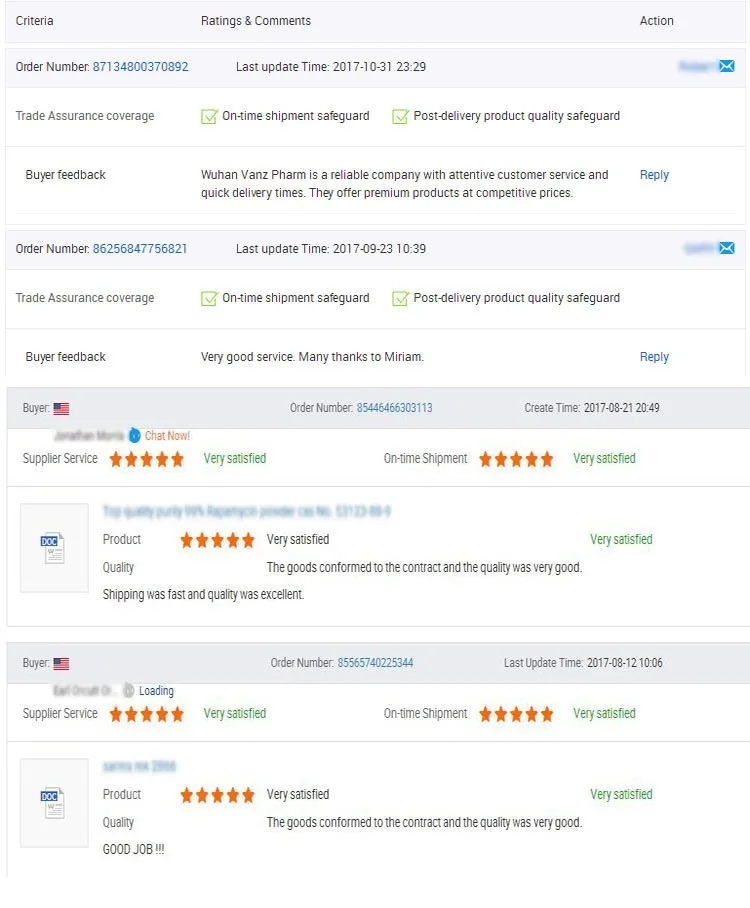Toggle second Post-delivery product quality safeguard checkbox
The width and height of the screenshot is (750, 908).
[400, 298]
